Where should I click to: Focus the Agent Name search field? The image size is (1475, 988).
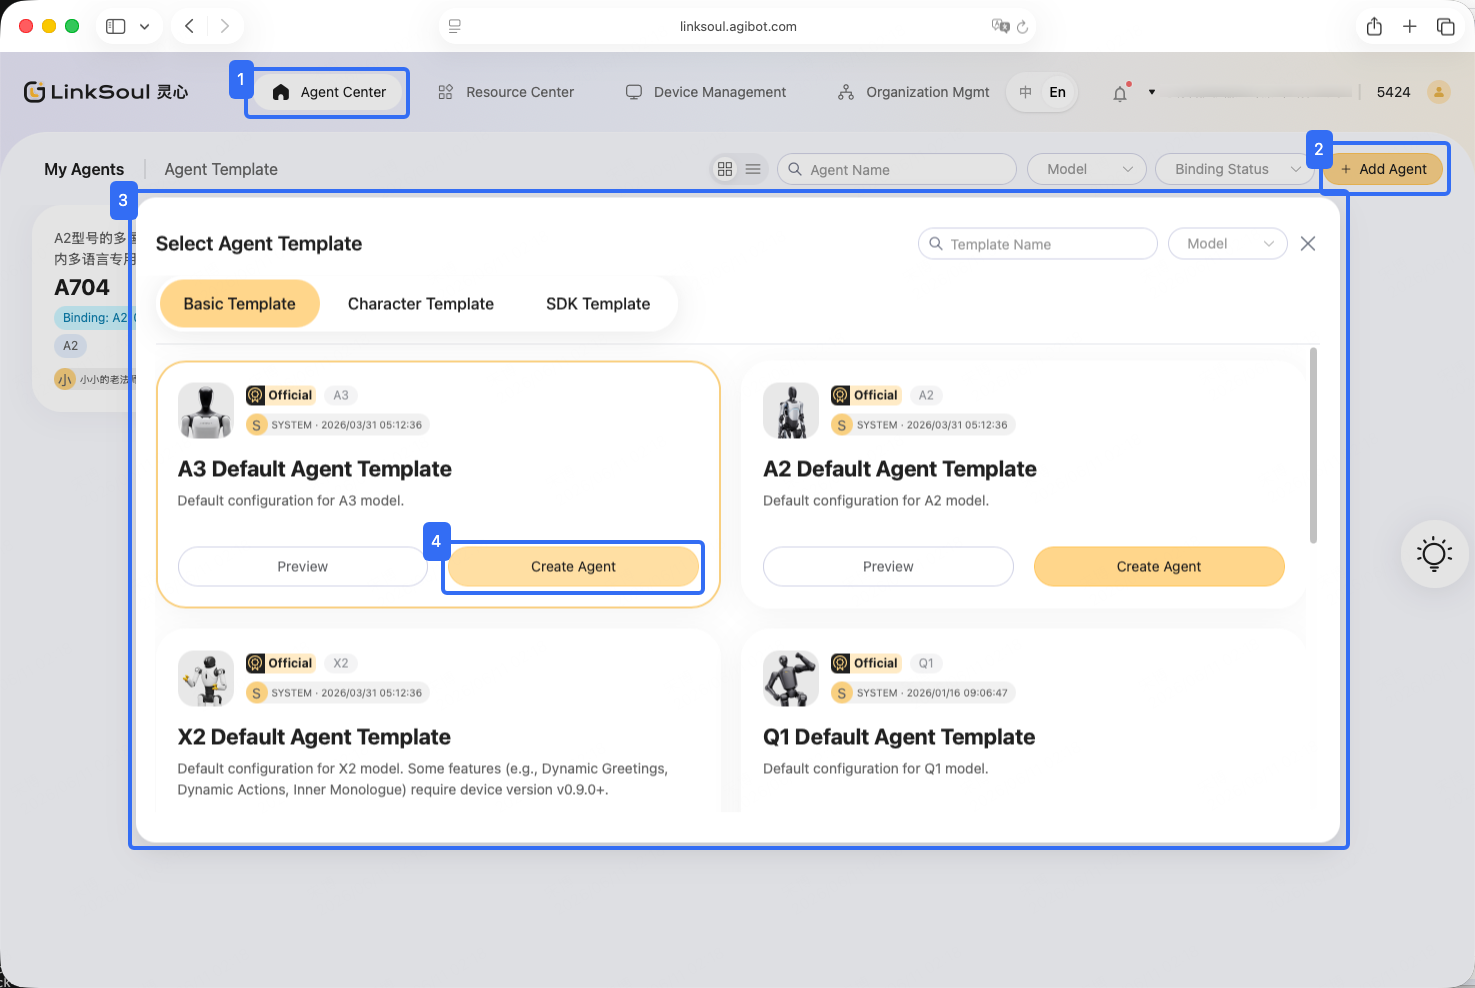897,169
